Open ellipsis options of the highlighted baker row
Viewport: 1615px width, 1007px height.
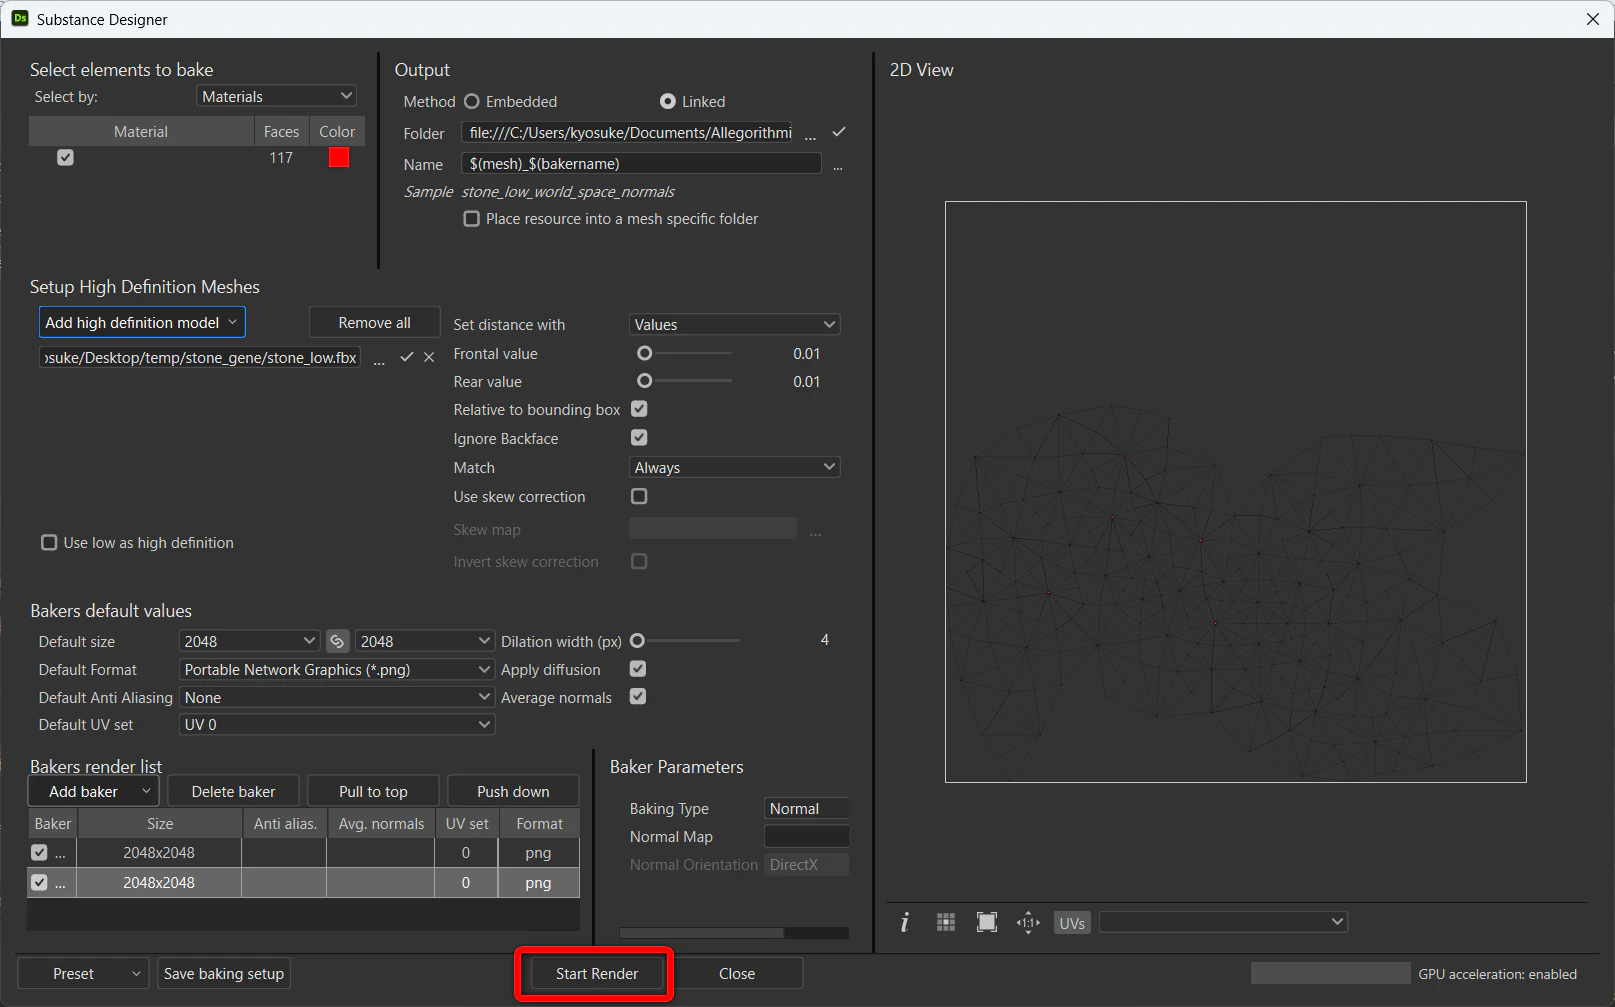[x=61, y=883]
